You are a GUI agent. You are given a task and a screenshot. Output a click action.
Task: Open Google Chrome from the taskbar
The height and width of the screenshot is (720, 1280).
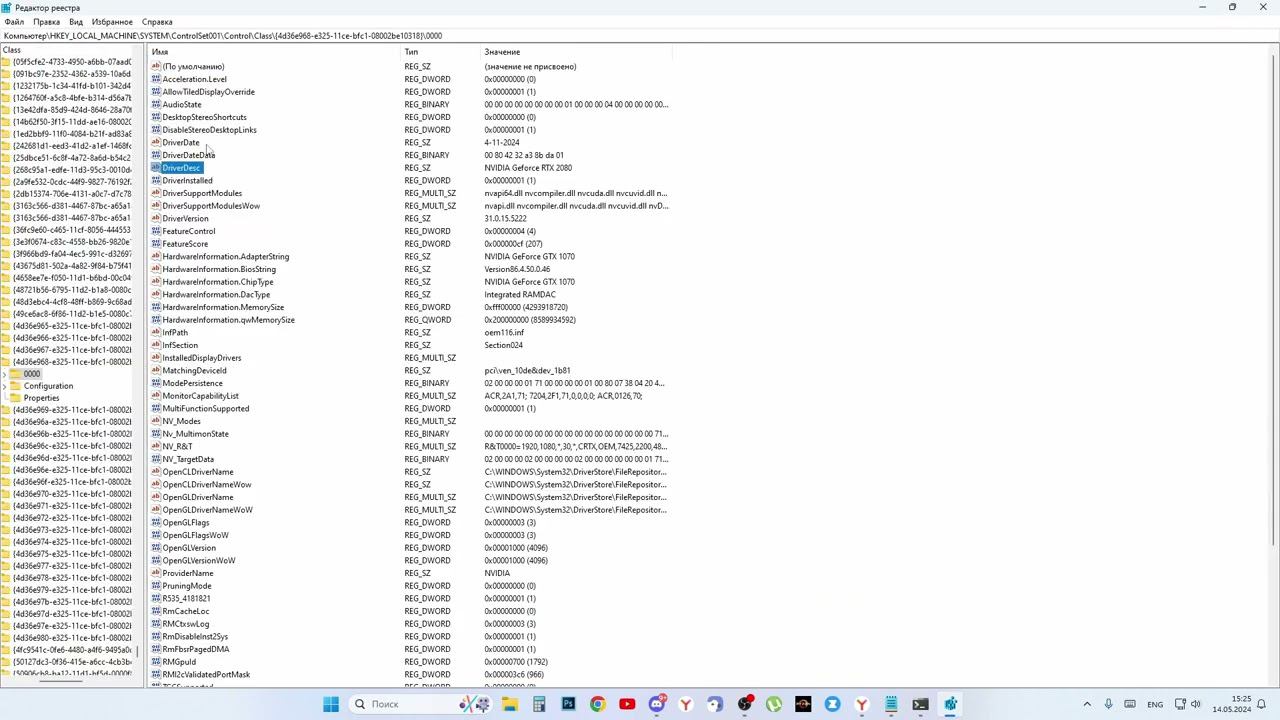[597, 704]
